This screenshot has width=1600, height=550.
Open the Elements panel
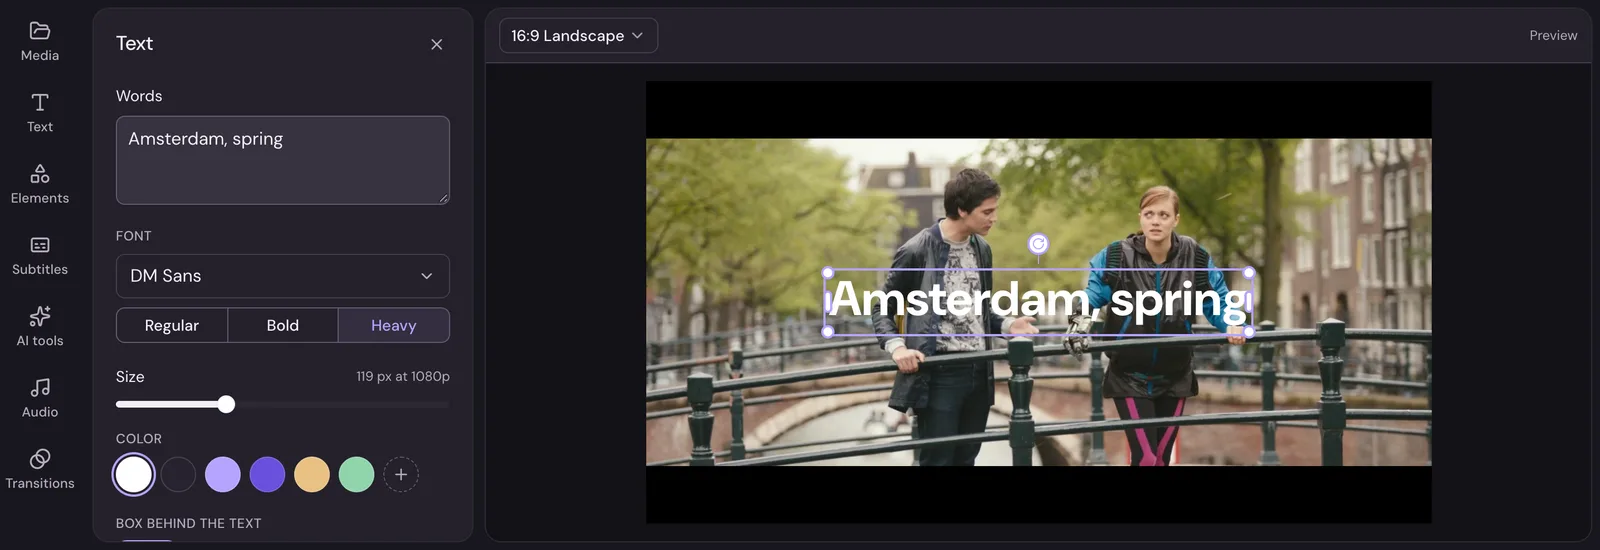point(40,185)
